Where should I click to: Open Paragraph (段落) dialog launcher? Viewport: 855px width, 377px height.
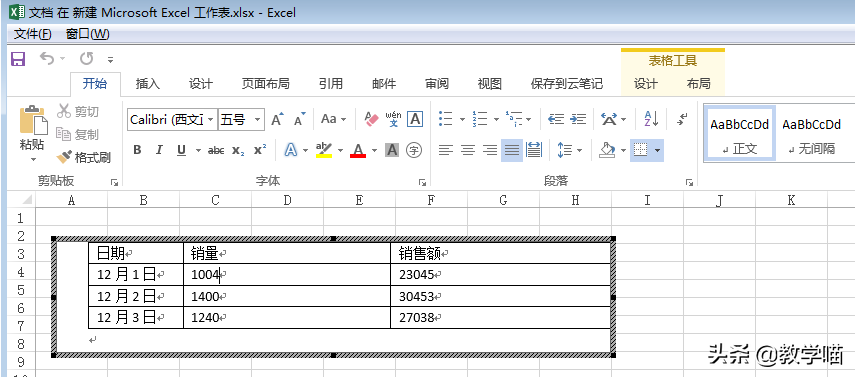(x=690, y=182)
